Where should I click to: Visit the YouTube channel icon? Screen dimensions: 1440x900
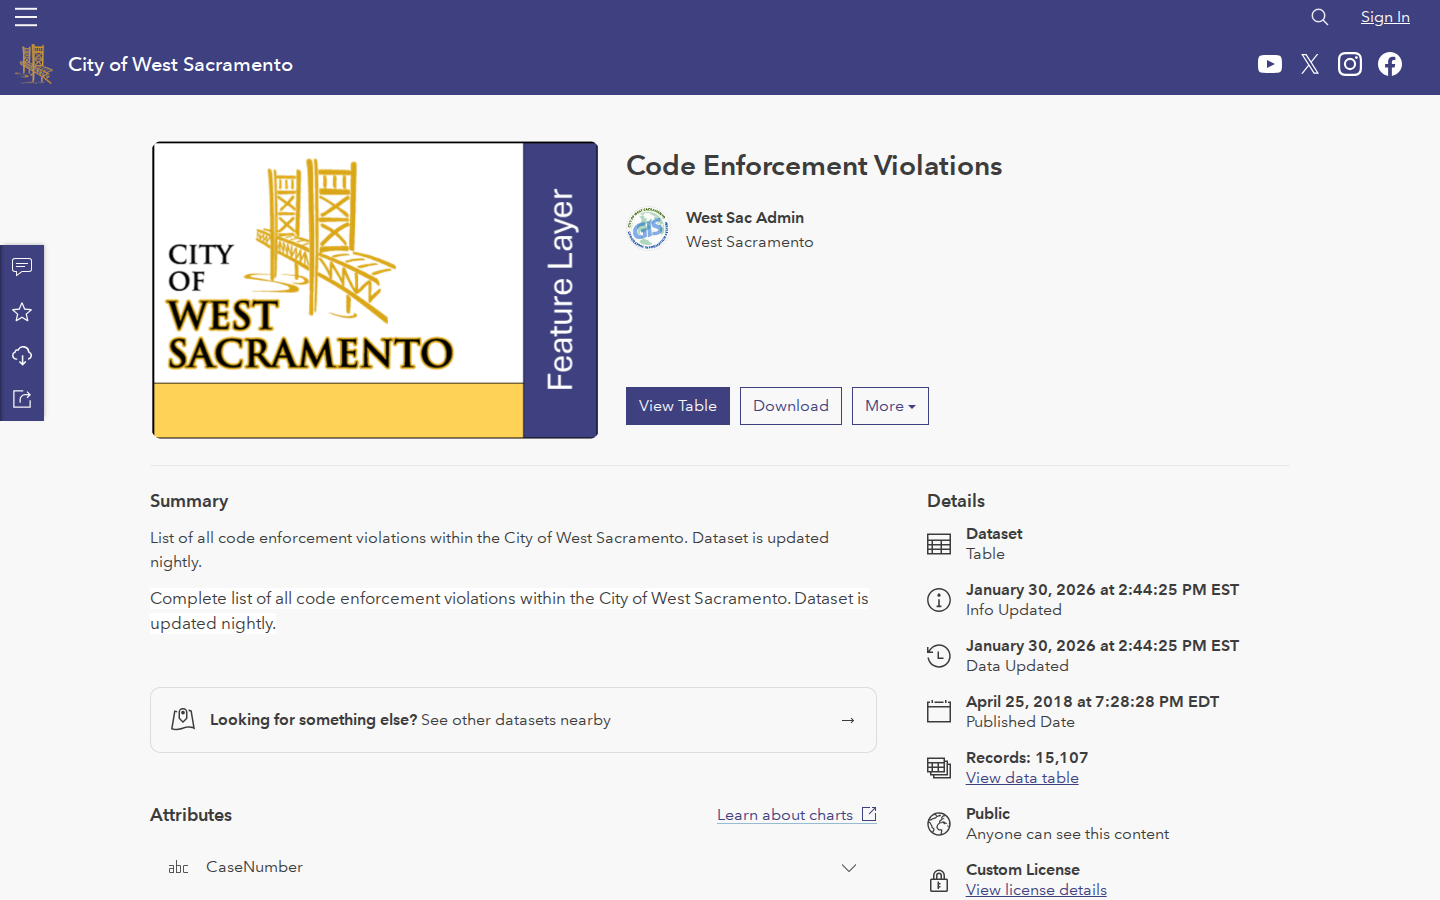click(x=1270, y=64)
